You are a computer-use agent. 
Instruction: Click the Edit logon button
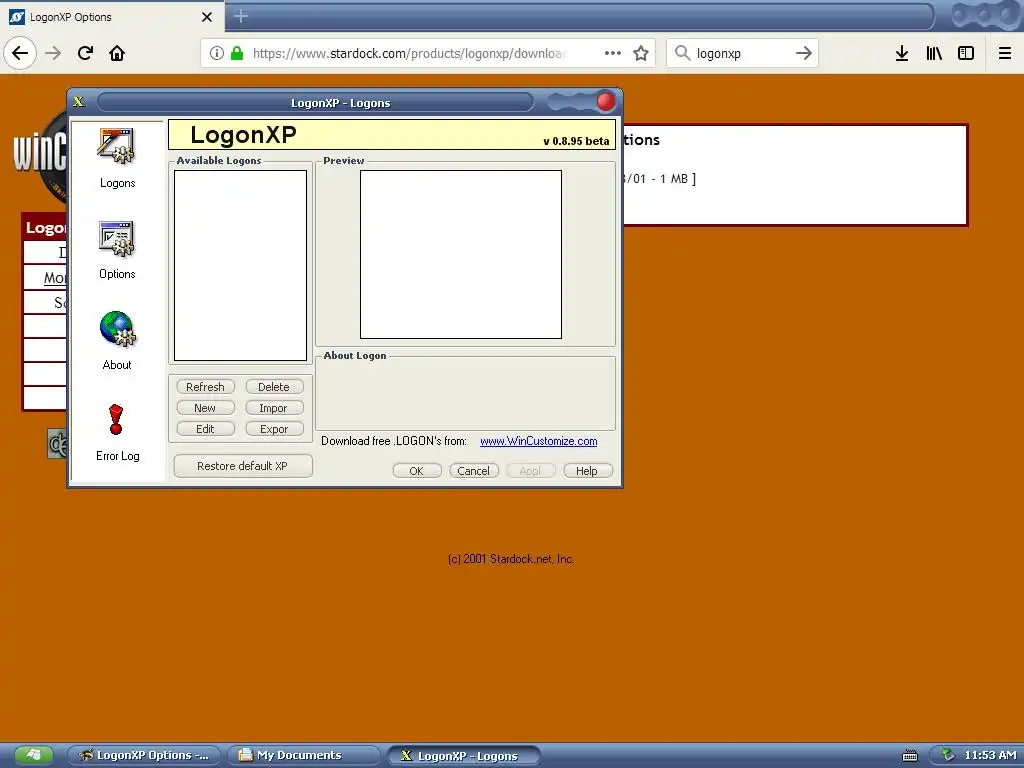(205, 428)
